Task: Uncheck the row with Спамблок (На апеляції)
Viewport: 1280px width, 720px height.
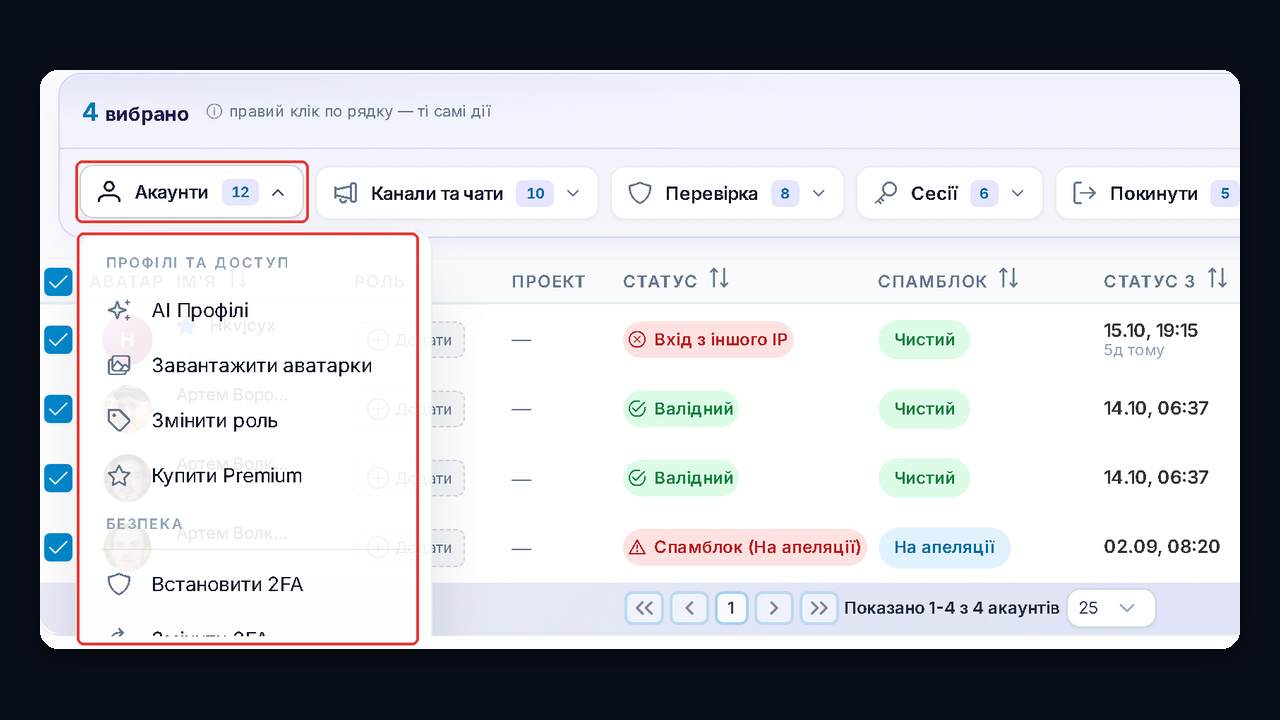Action: coord(59,547)
